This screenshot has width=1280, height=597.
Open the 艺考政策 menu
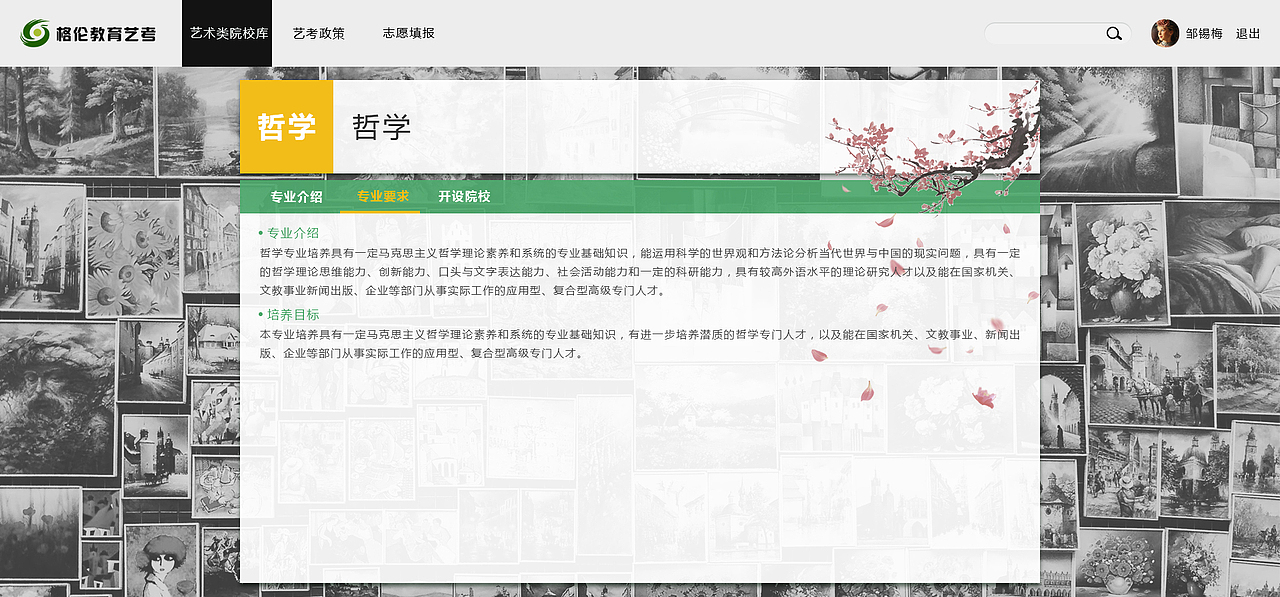click(316, 32)
